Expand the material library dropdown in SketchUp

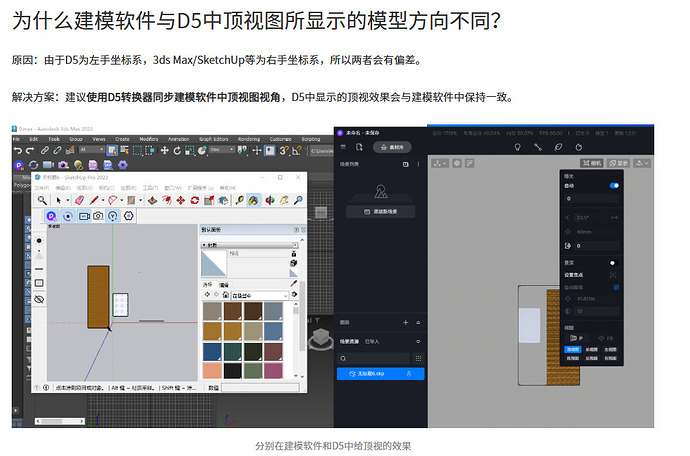point(260,295)
